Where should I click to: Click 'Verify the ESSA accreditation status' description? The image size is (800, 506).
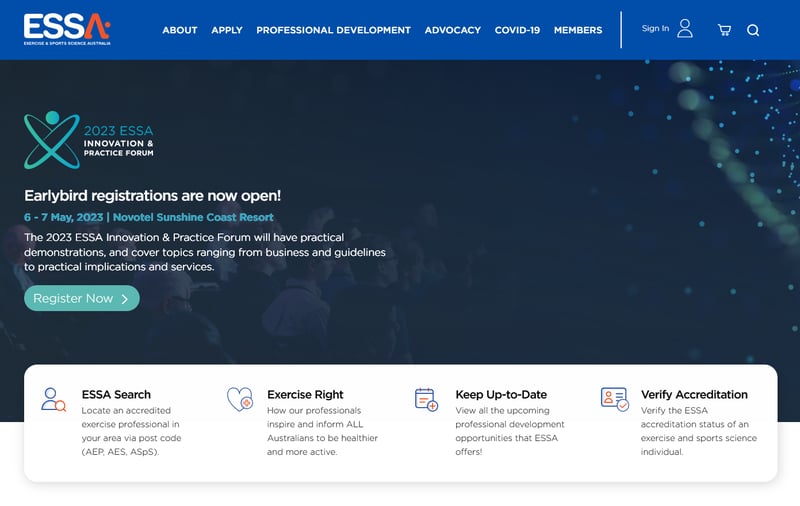698,431
